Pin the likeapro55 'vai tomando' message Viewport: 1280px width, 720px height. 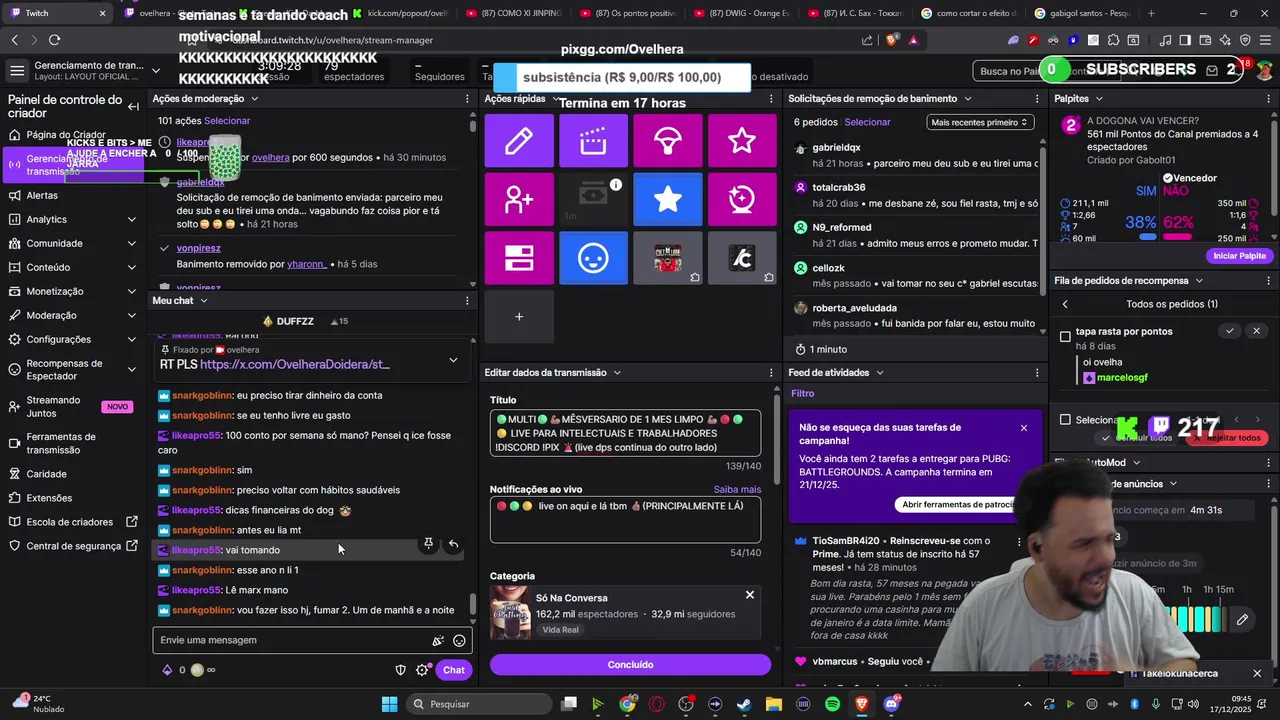point(428,543)
